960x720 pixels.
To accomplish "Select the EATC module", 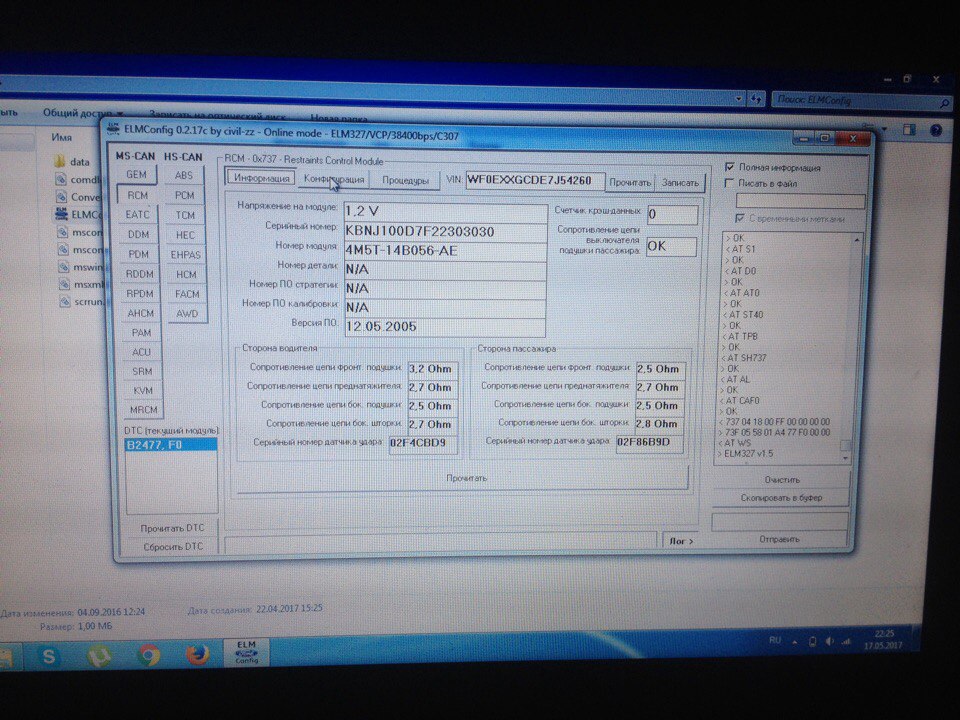I will tap(138, 214).
